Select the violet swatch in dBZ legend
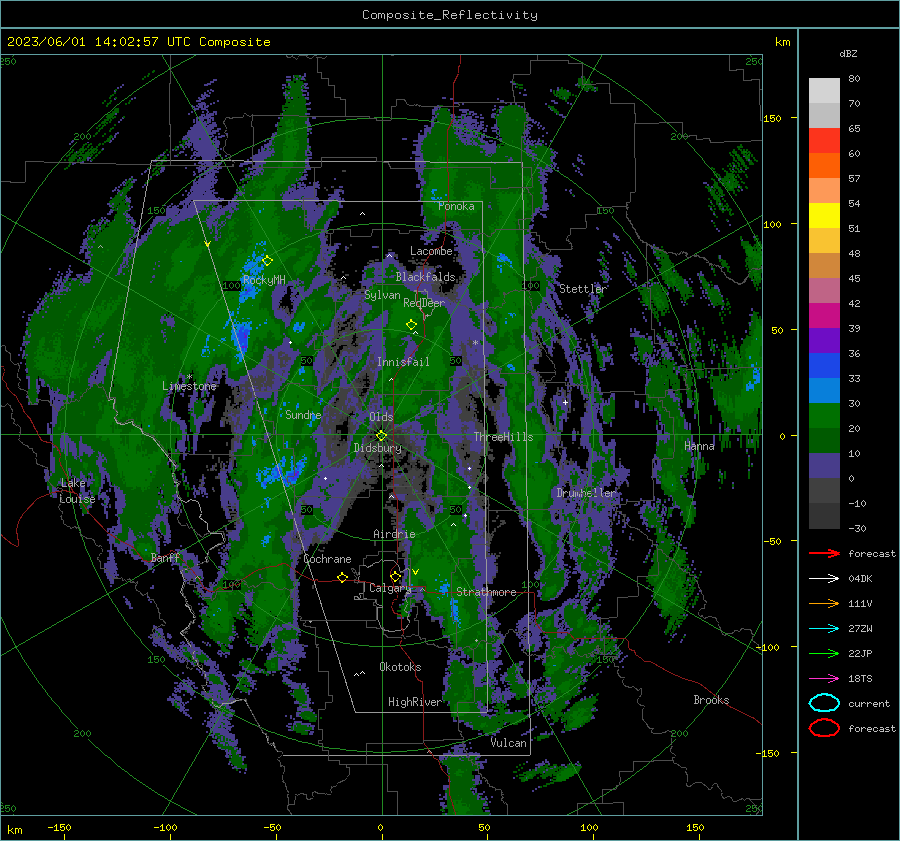The height and width of the screenshot is (841, 900). [824, 340]
